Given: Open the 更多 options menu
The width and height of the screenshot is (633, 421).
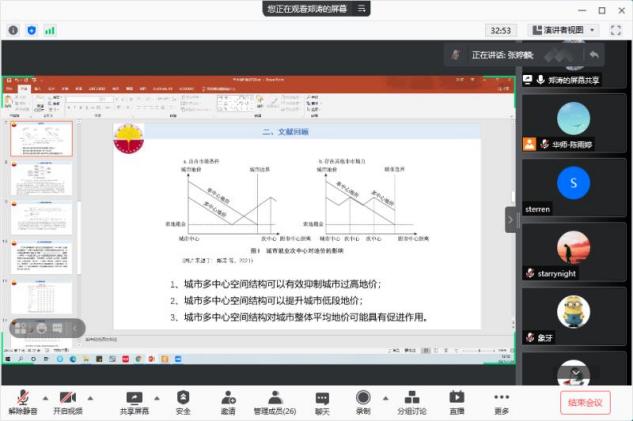Looking at the screenshot, I should pos(501,397).
